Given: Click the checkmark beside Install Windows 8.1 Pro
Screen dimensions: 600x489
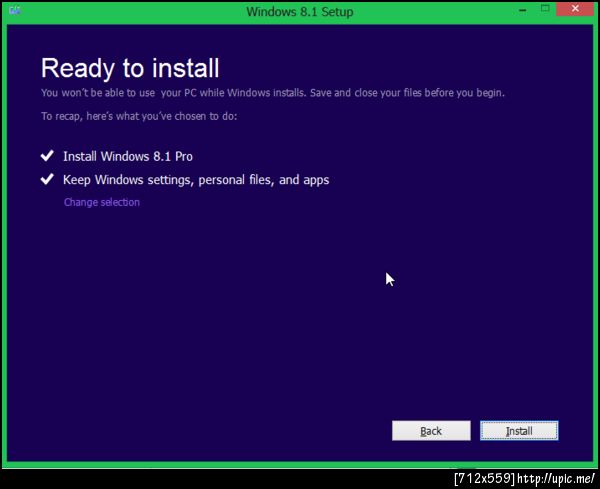Looking at the screenshot, I should [x=47, y=155].
